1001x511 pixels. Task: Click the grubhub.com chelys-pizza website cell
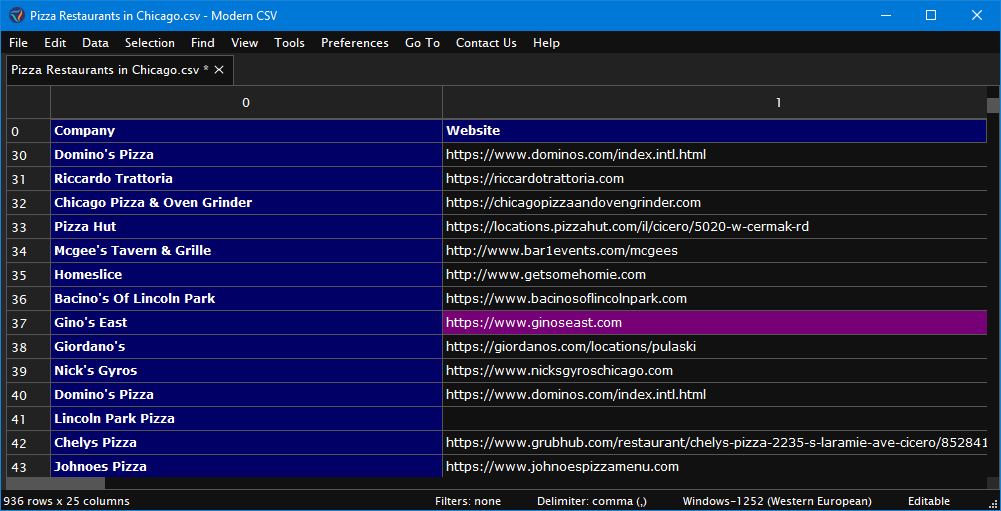coord(714,443)
